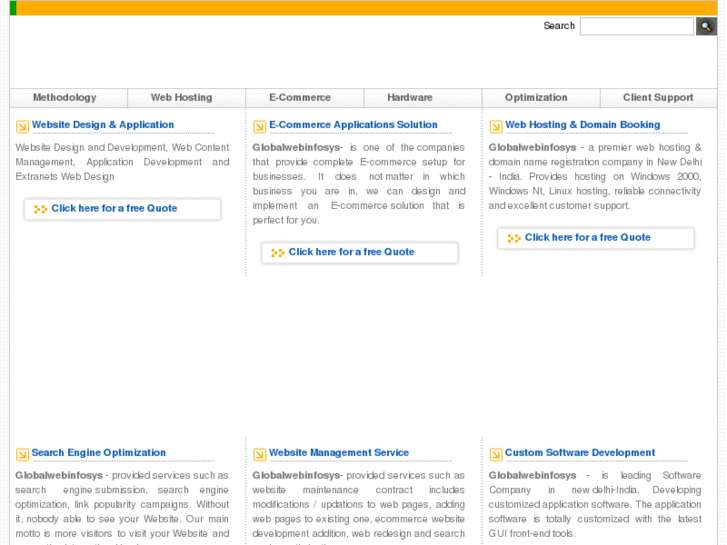This screenshot has width=727, height=545.
Task: Open the Website Design & Application heading link
Action: click(103, 125)
